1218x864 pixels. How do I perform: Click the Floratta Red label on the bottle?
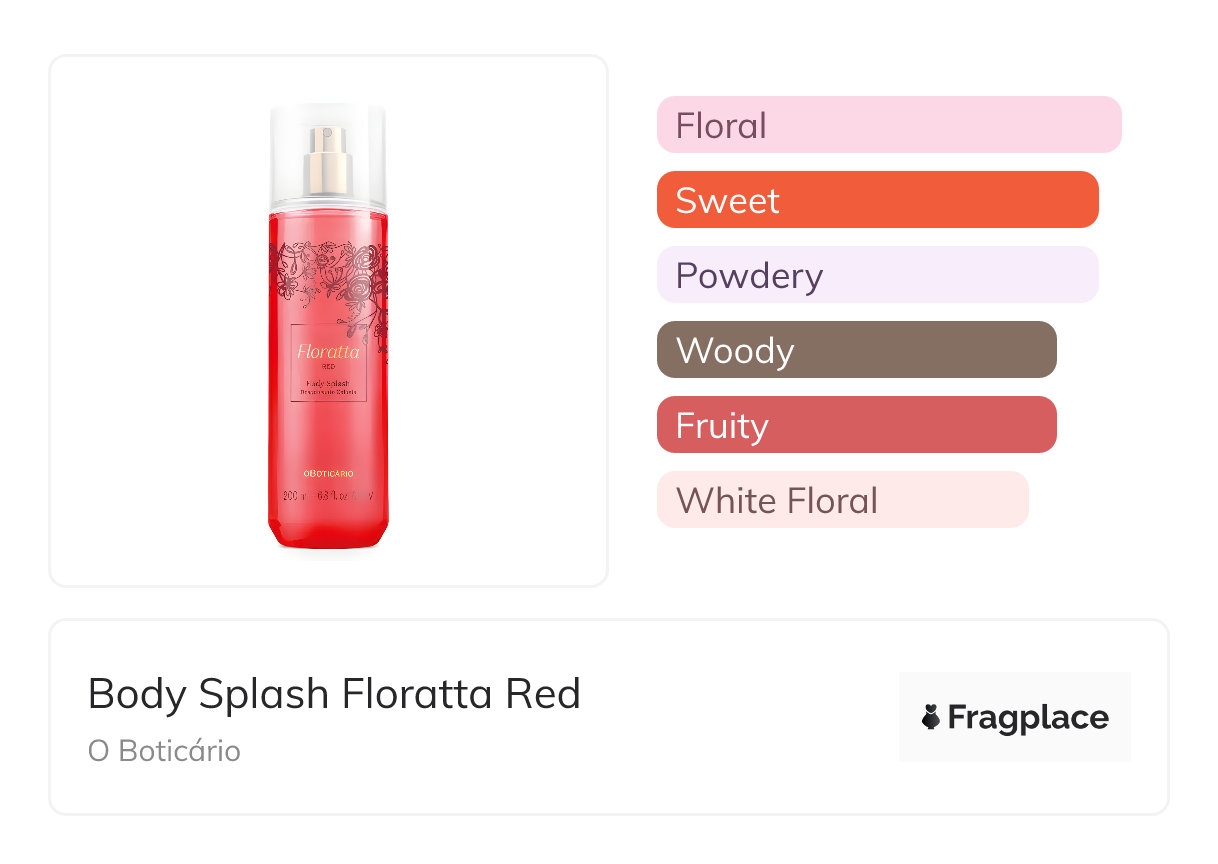tap(328, 353)
